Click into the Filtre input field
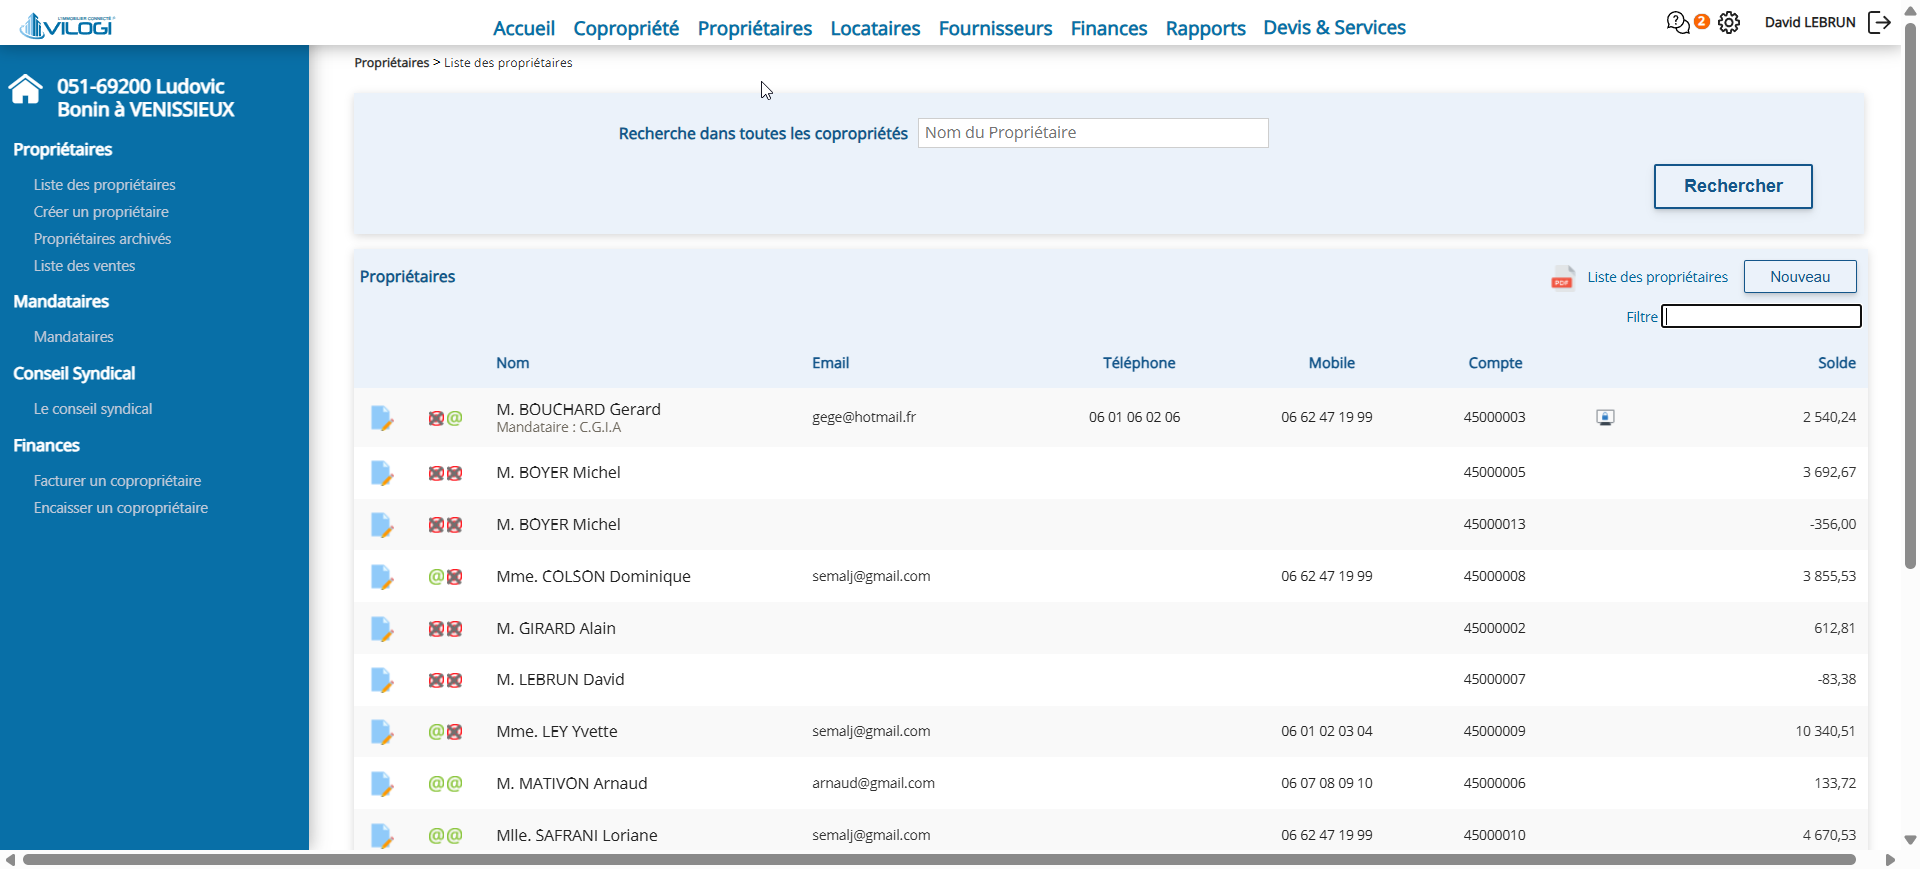Viewport: 1920px width, 869px height. coord(1761,316)
